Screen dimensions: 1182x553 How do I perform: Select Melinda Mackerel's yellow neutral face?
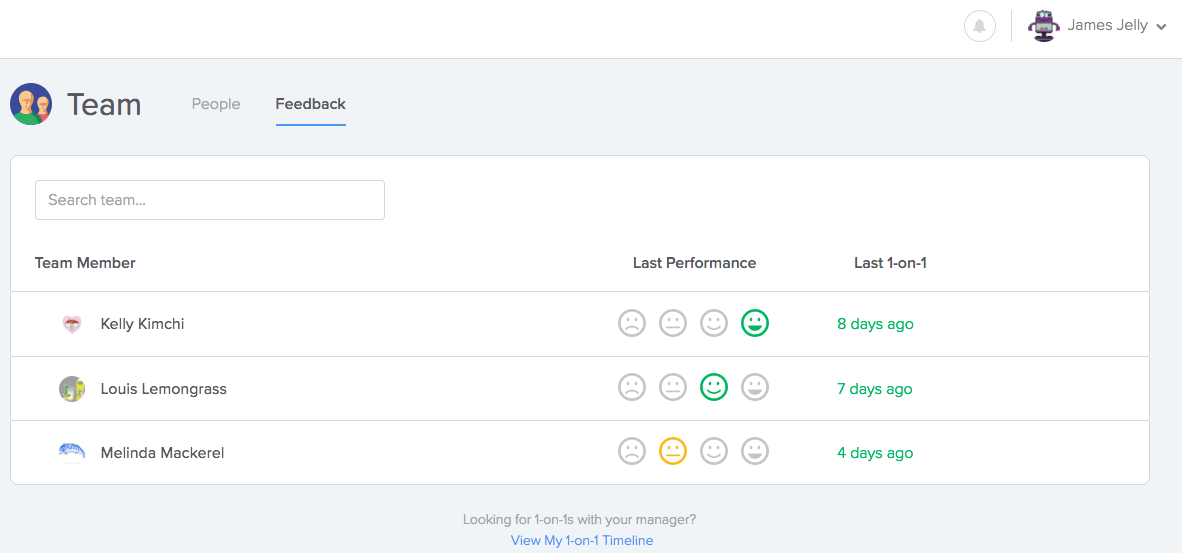click(672, 452)
